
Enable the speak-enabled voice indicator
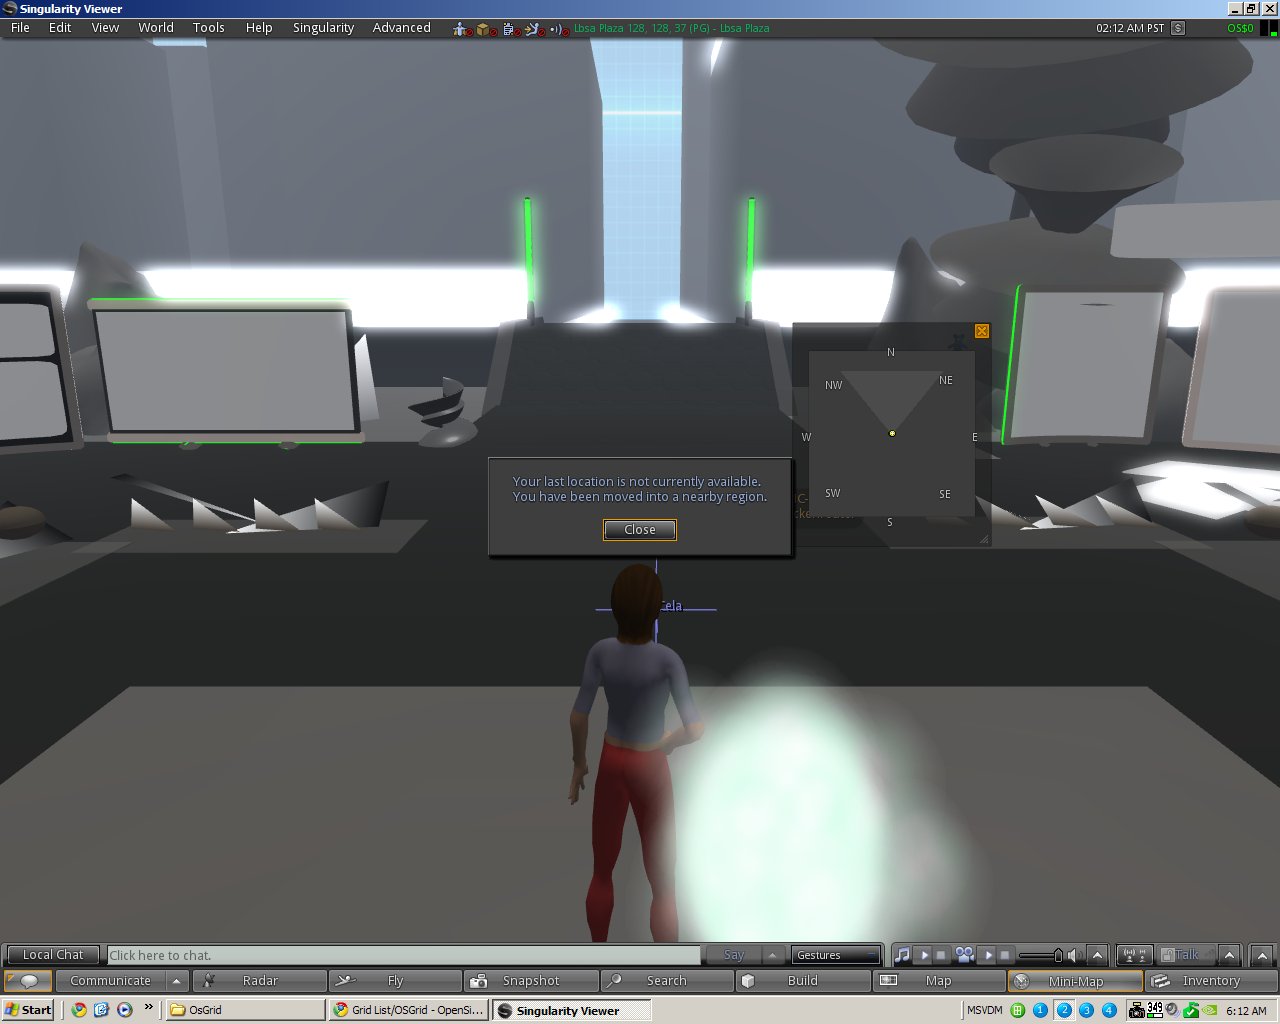1134,955
